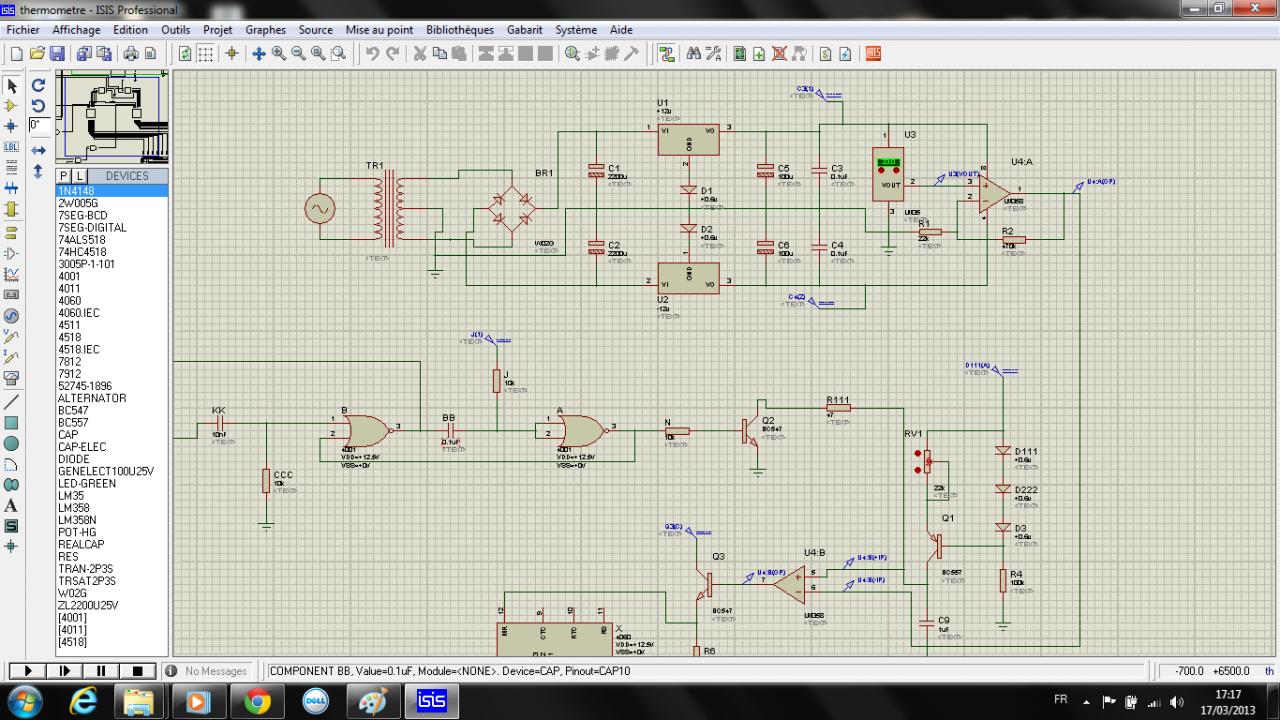1280x720 pixels.
Task: Click the zoom in magnifier icon
Action: 279,54
